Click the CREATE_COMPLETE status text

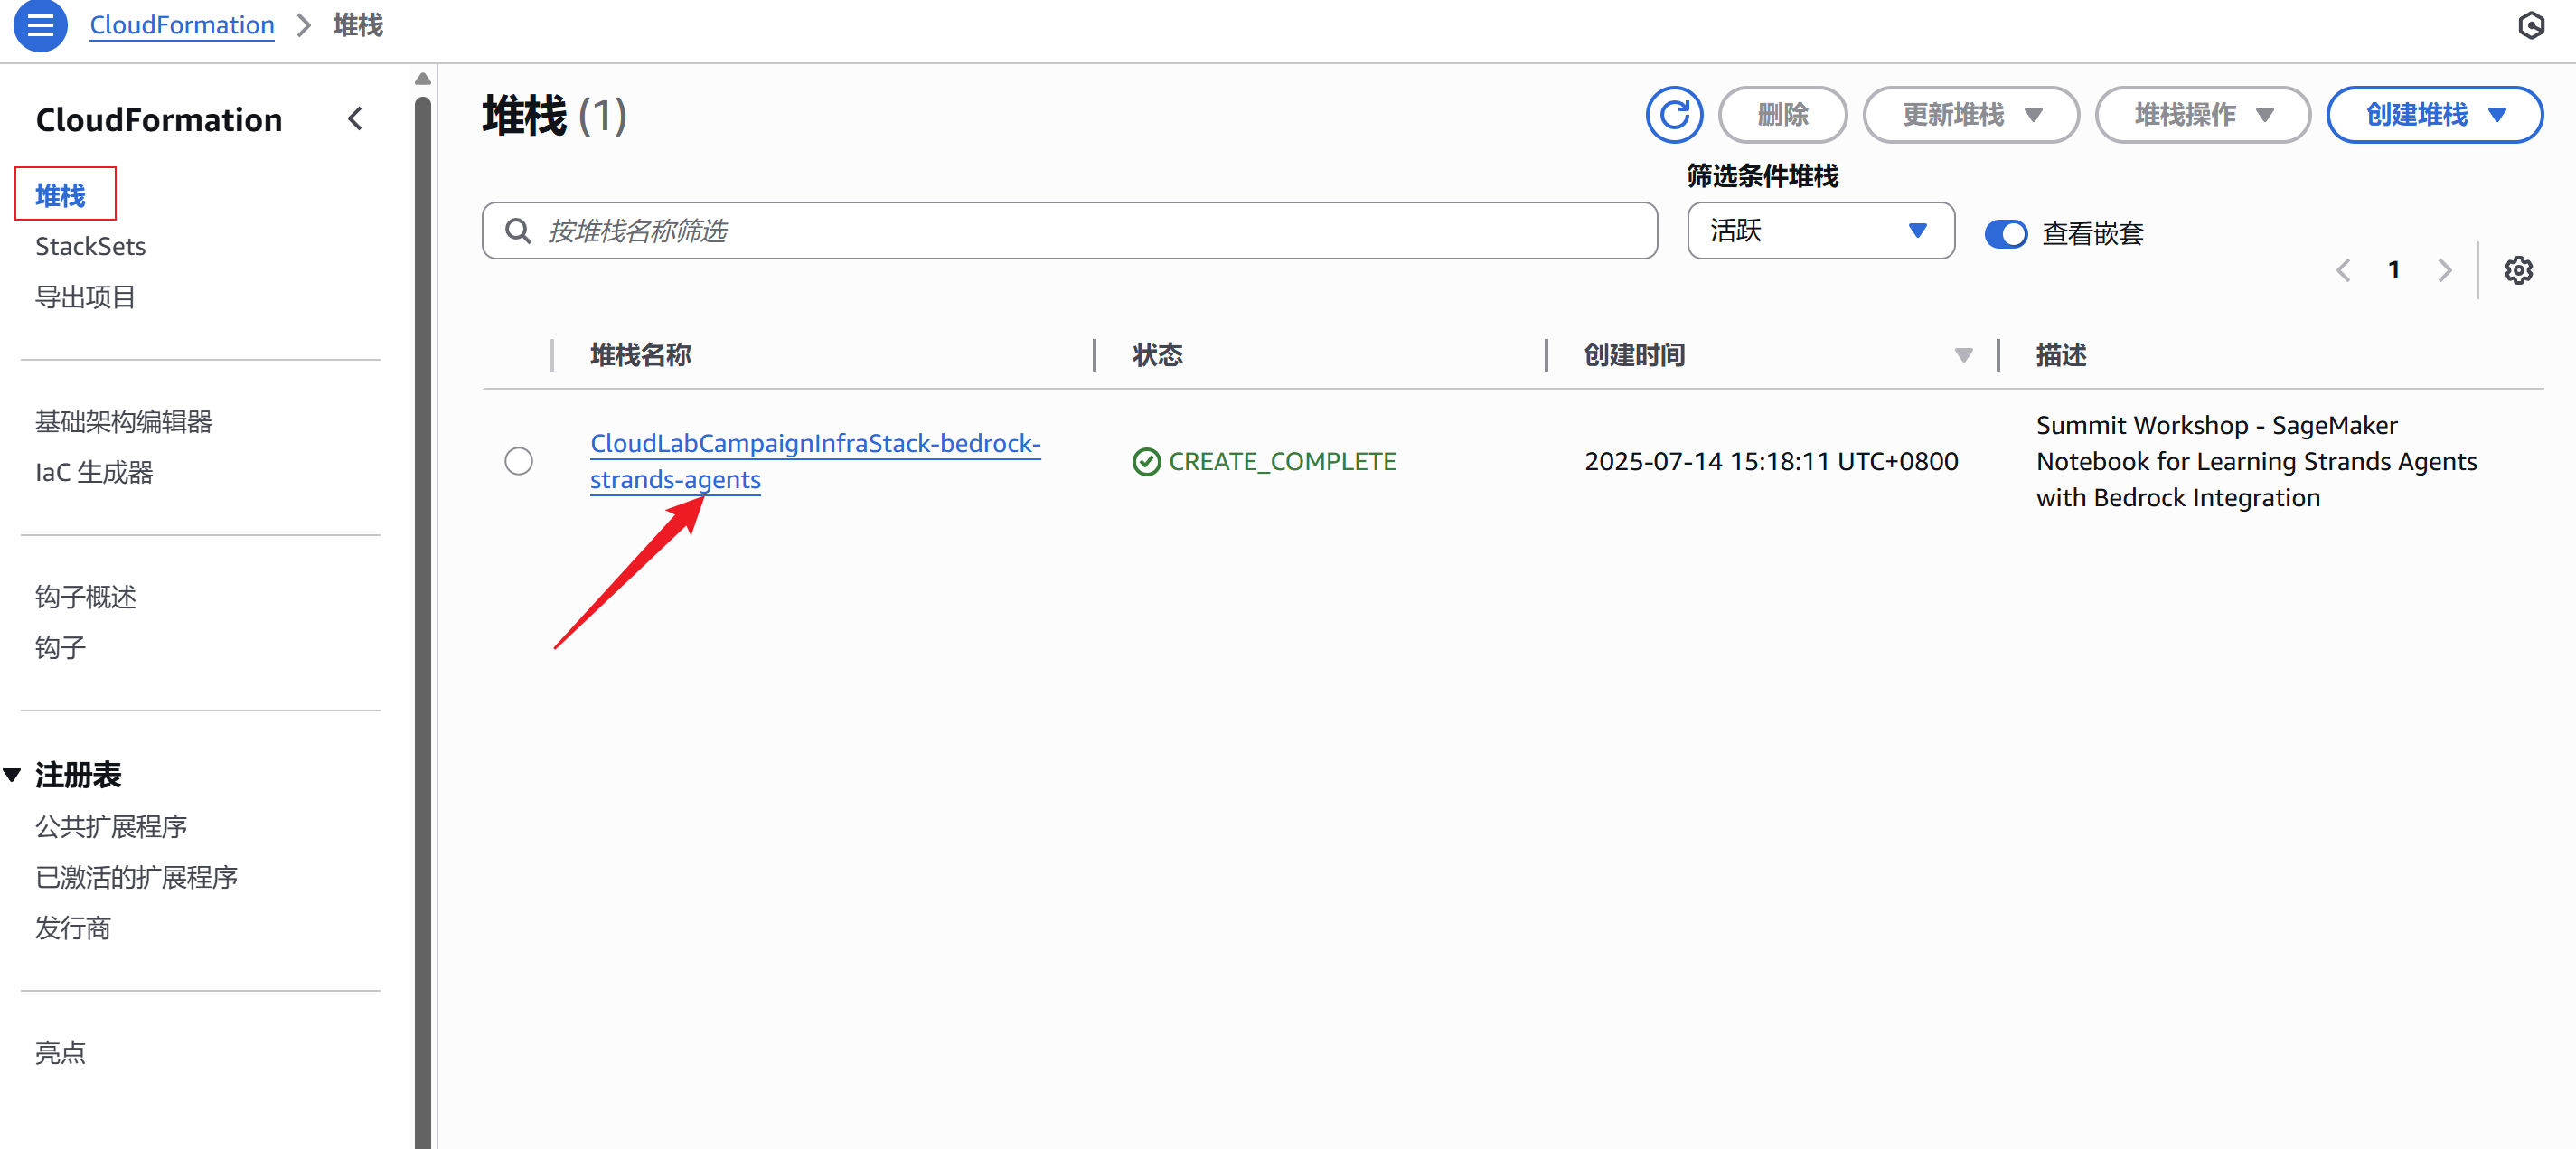(1282, 461)
